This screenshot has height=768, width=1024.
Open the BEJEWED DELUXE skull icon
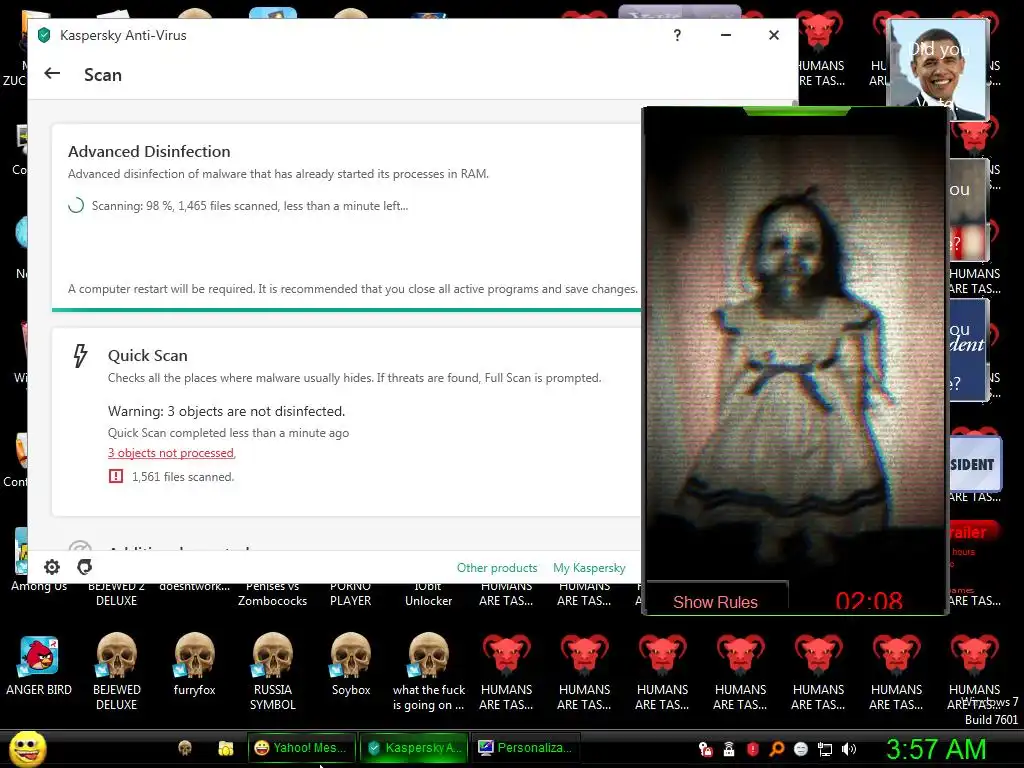[117, 655]
